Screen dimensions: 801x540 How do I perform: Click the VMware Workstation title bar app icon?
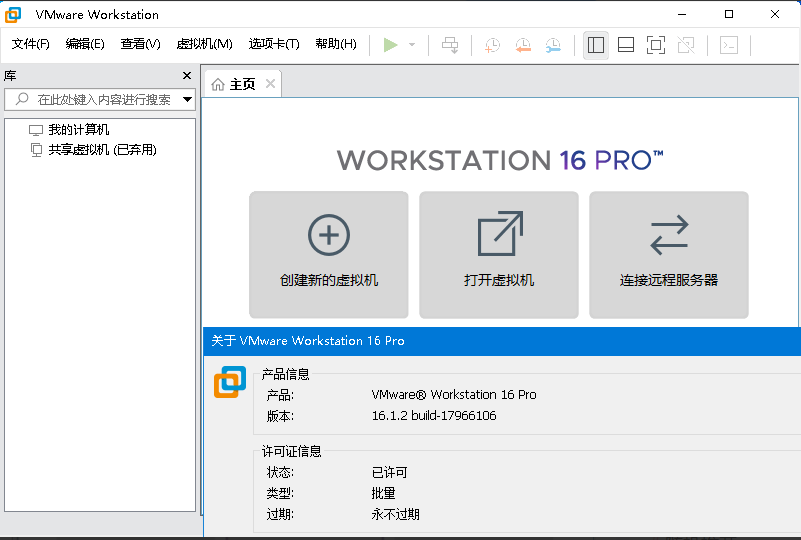click(x=13, y=15)
